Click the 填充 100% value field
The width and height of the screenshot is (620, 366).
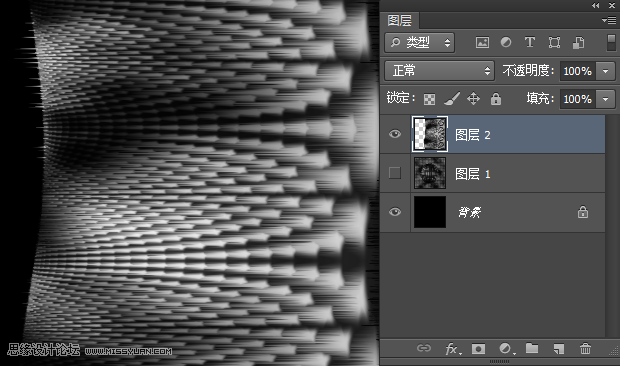point(578,99)
